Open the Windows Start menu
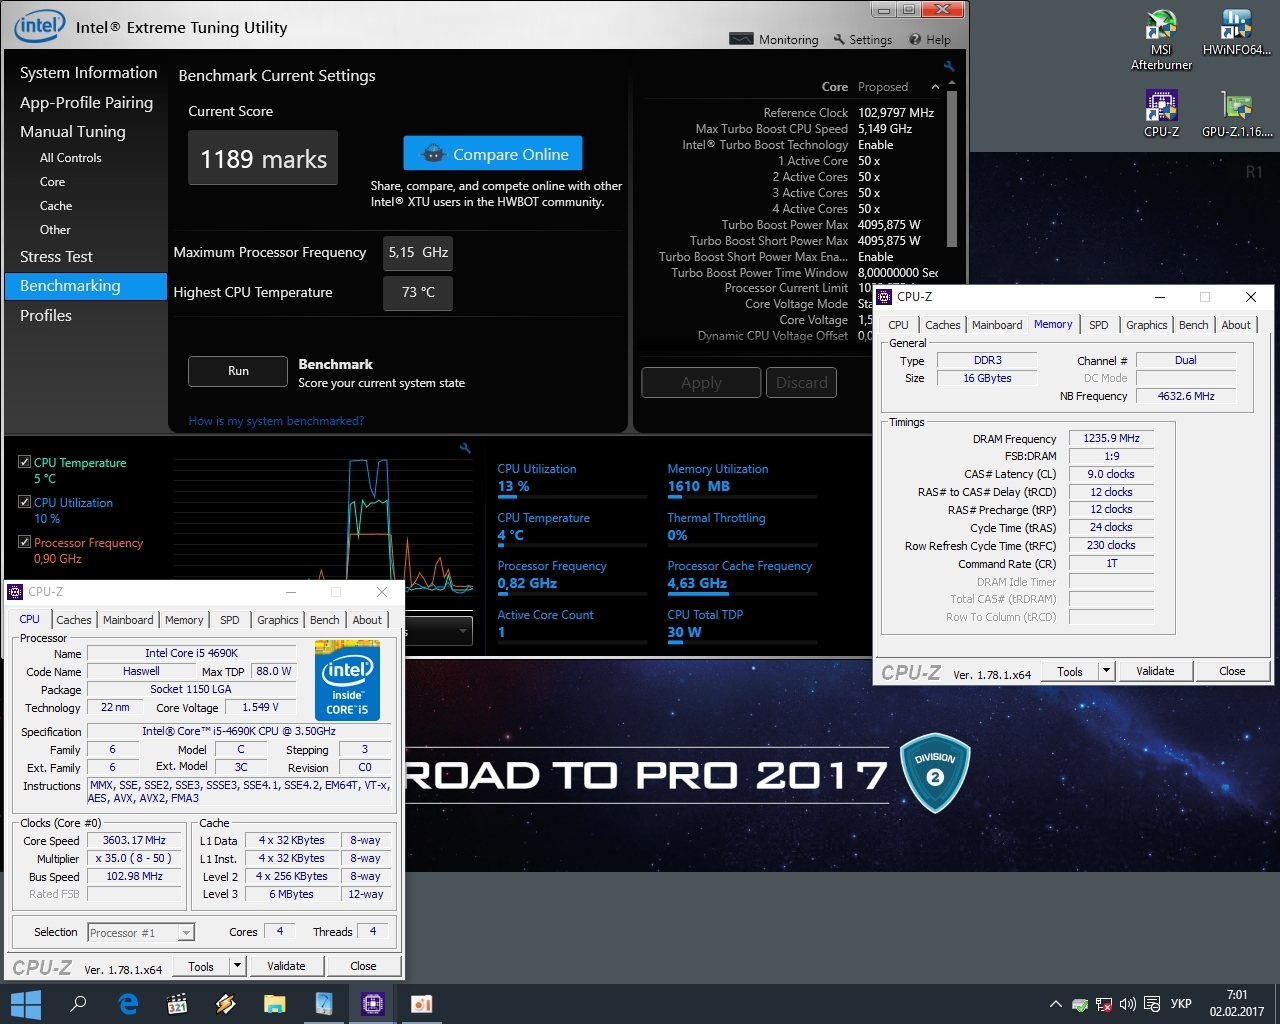Viewport: 1280px width, 1024px height. 25,1004
